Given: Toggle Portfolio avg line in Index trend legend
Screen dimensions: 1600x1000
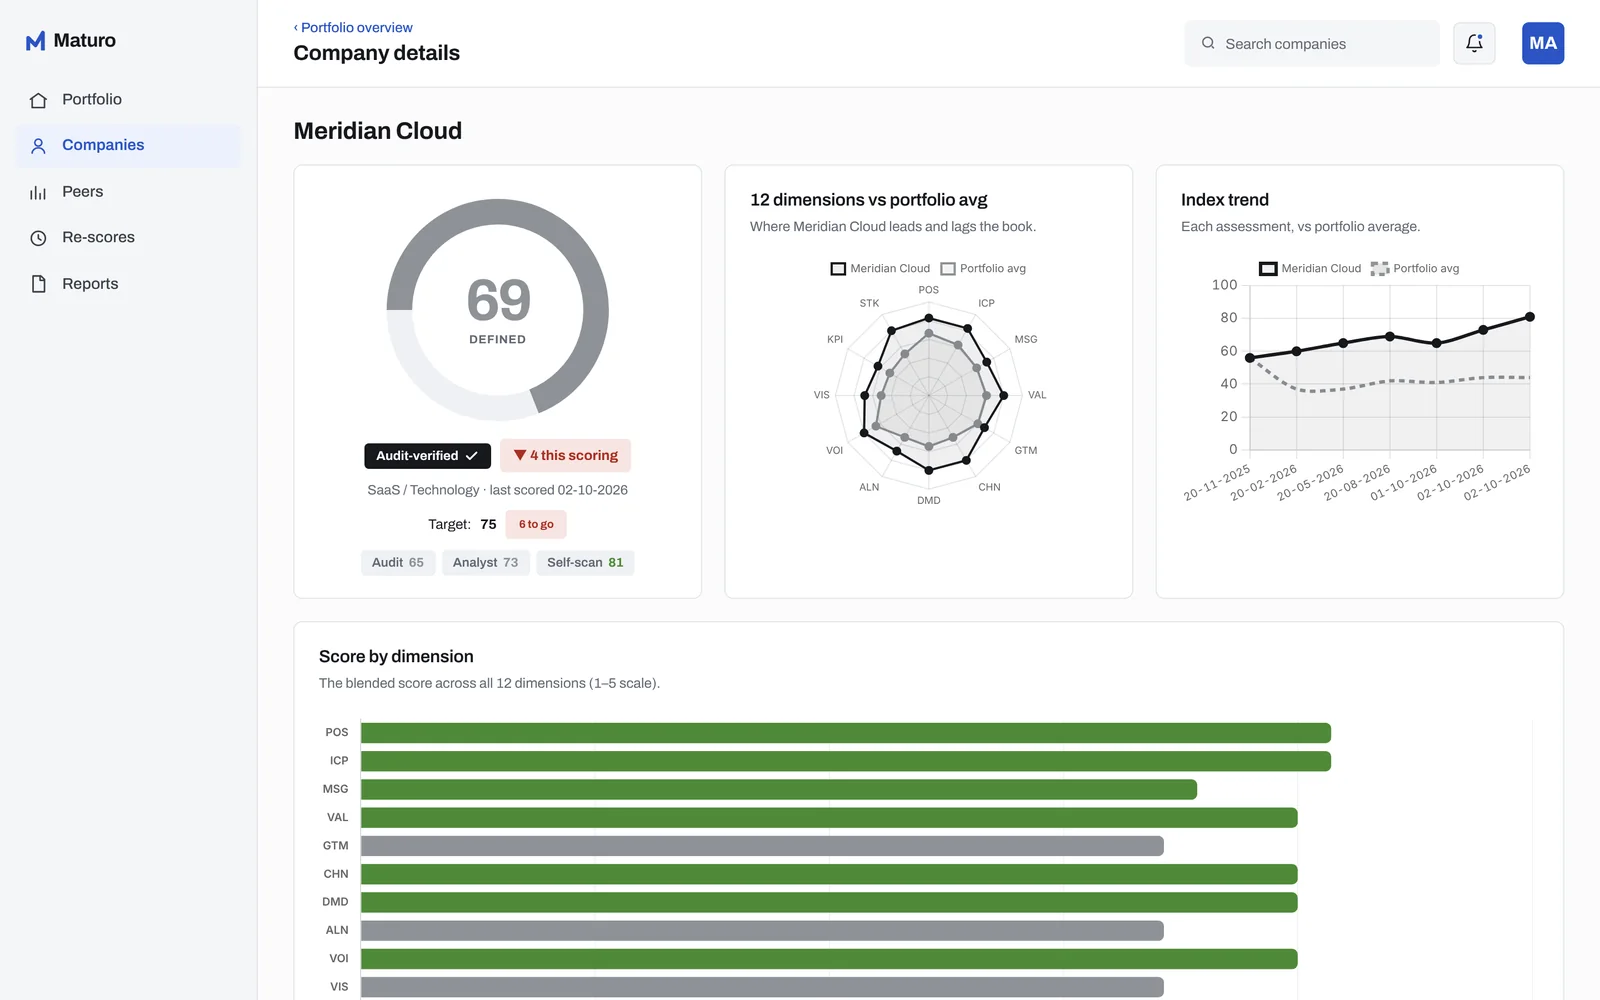Looking at the screenshot, I should coord(1415,268).
